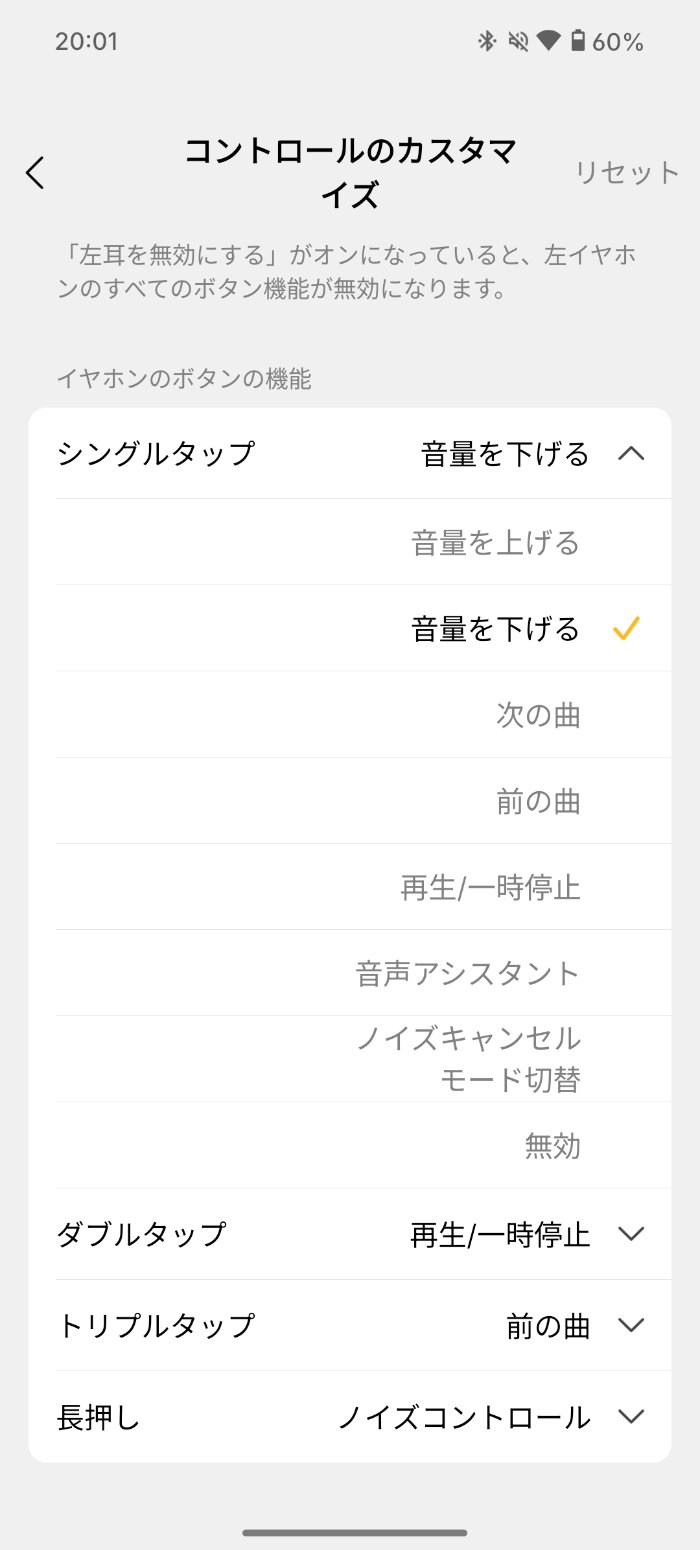Collapse the シングルタップ options list
Viewport: 700px width, 1550px height.
631,453
